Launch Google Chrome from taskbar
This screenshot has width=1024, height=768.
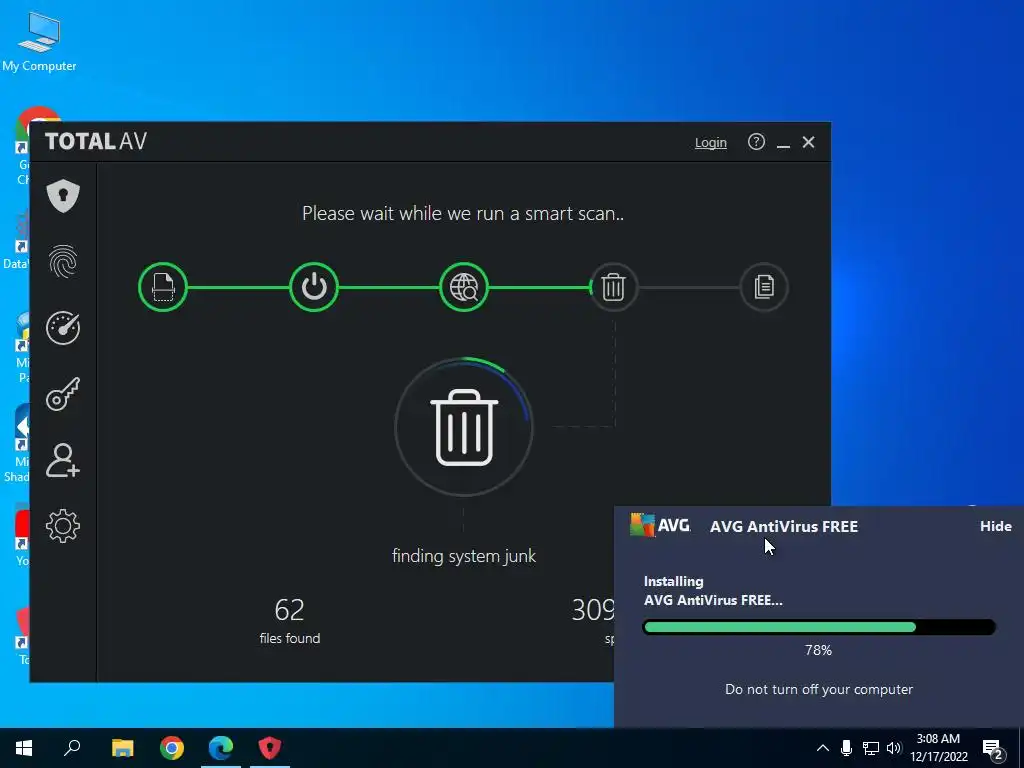(x=172, y=748)
